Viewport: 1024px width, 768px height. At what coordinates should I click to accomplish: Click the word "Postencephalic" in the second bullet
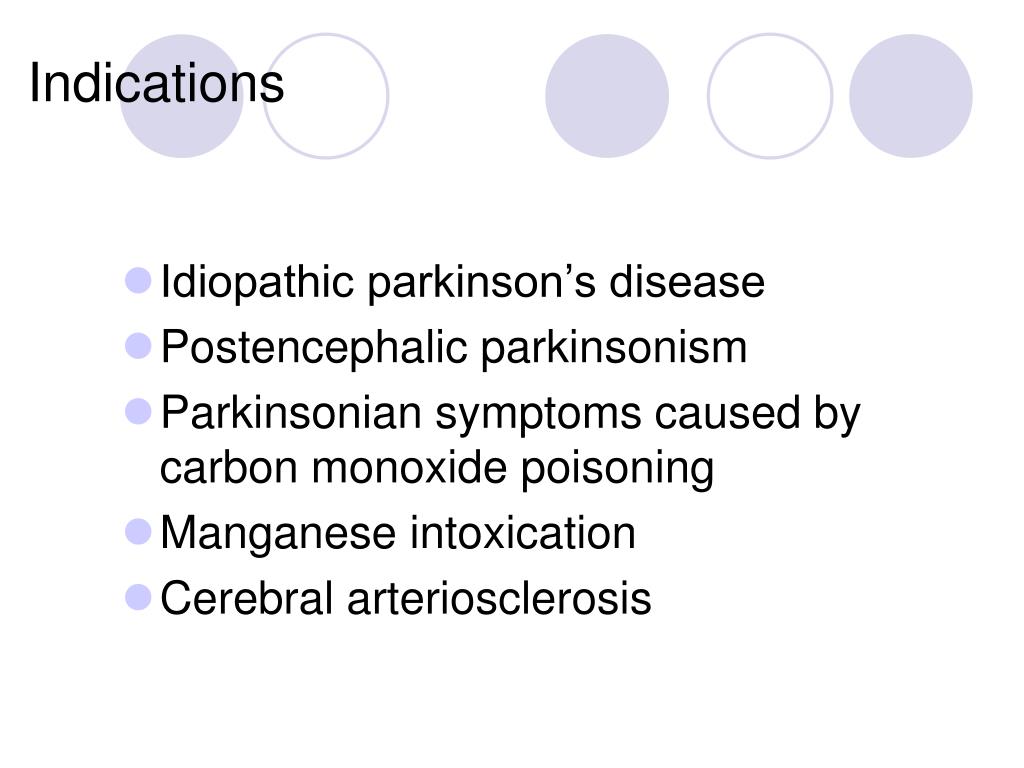pyautogui.click(x=315, y=348)
